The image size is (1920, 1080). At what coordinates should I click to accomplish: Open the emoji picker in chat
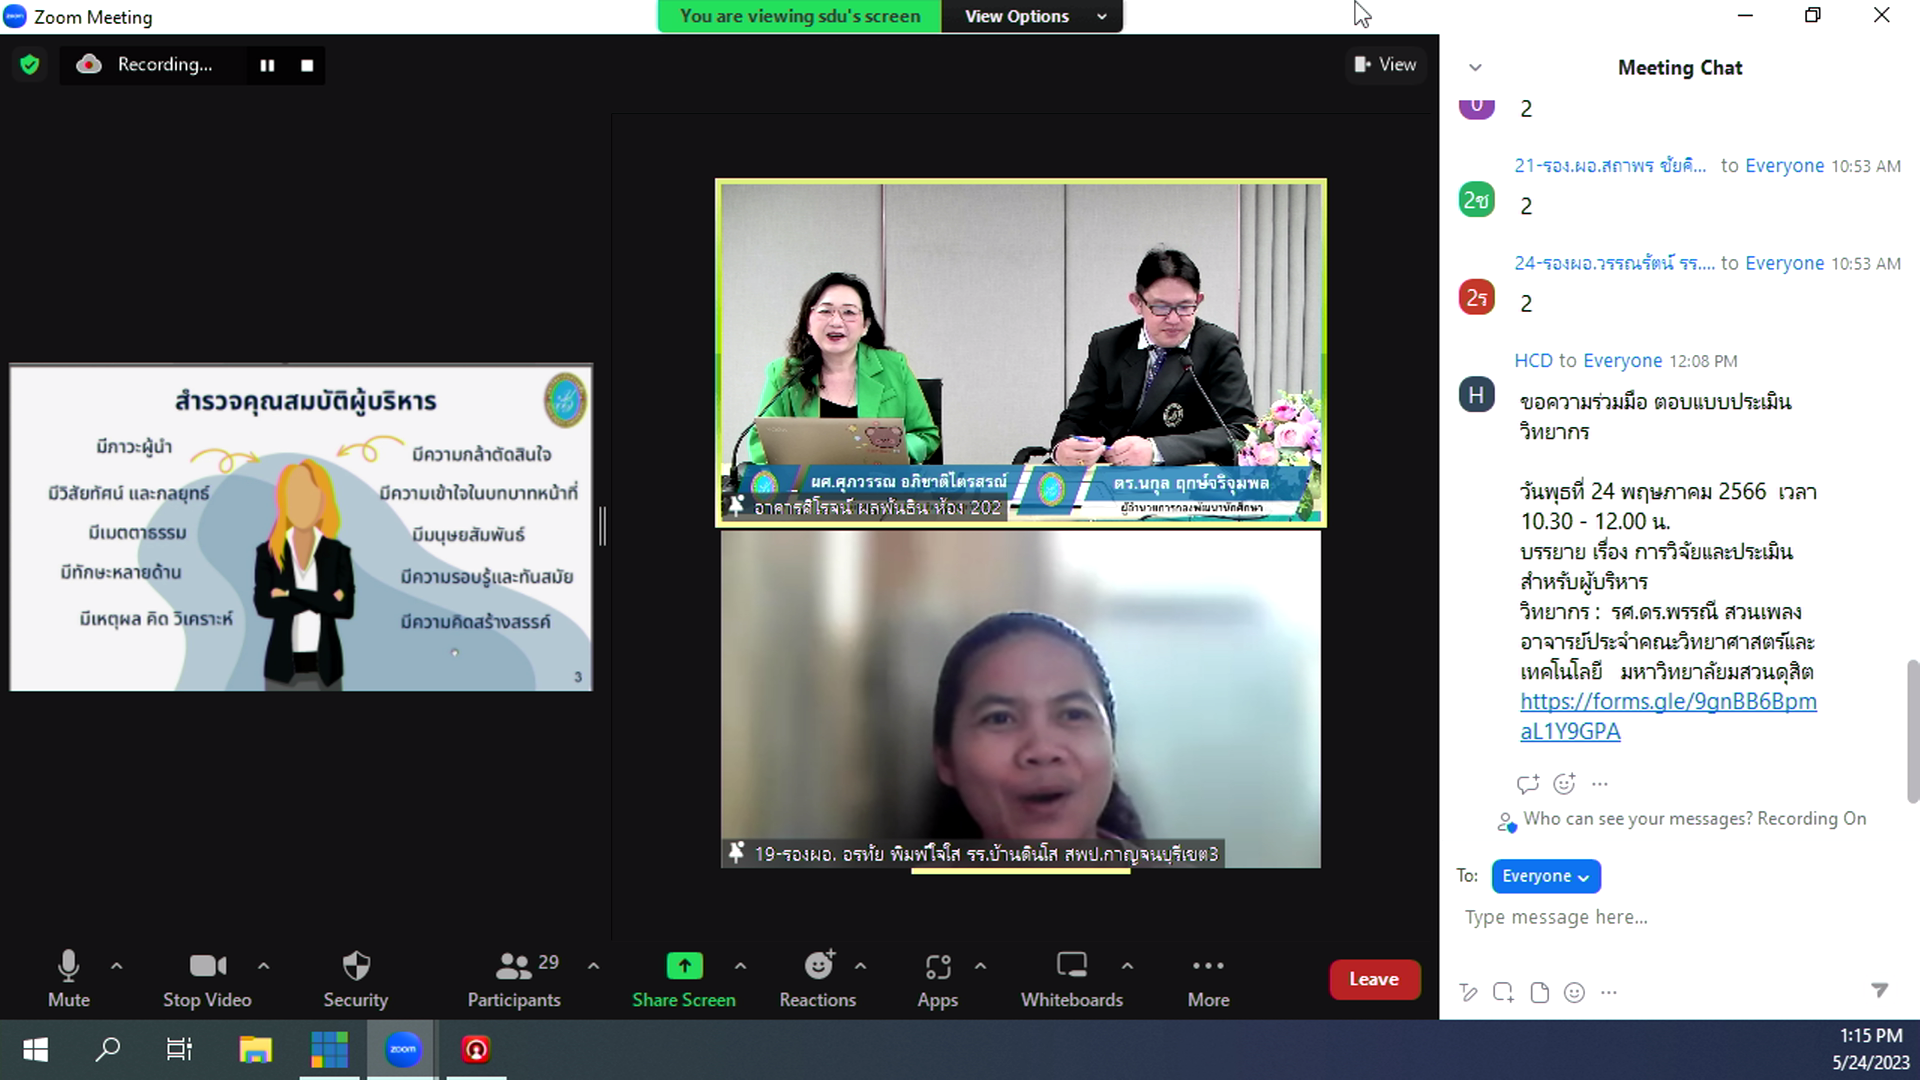pyautogui.click(x=1574, y=992)
